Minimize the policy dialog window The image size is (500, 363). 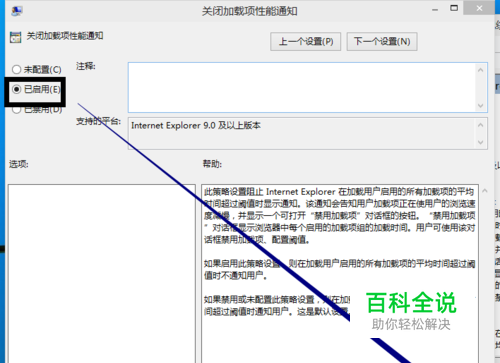435,10
